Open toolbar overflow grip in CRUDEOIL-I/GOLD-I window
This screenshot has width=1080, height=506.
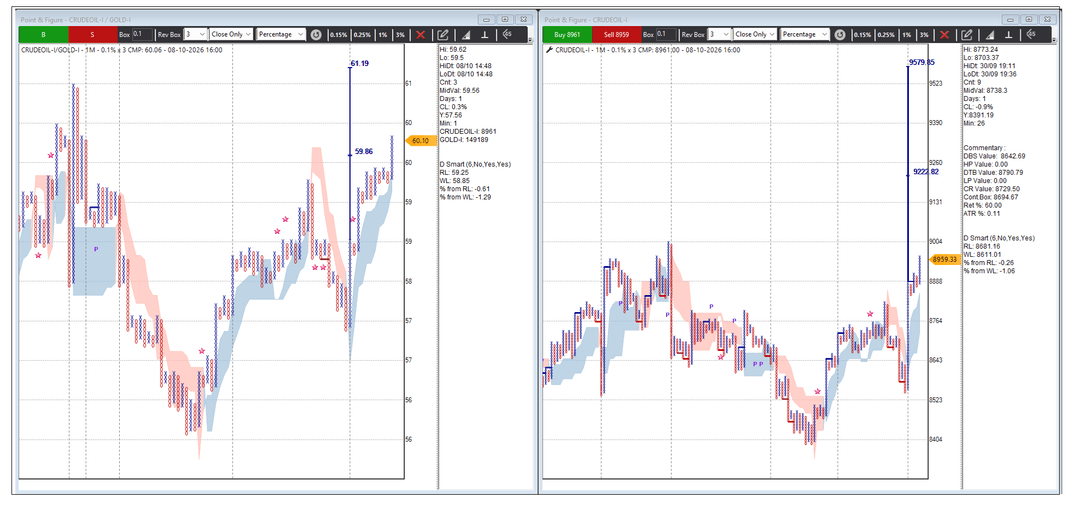pyautogui.click(x=529, y=38)
